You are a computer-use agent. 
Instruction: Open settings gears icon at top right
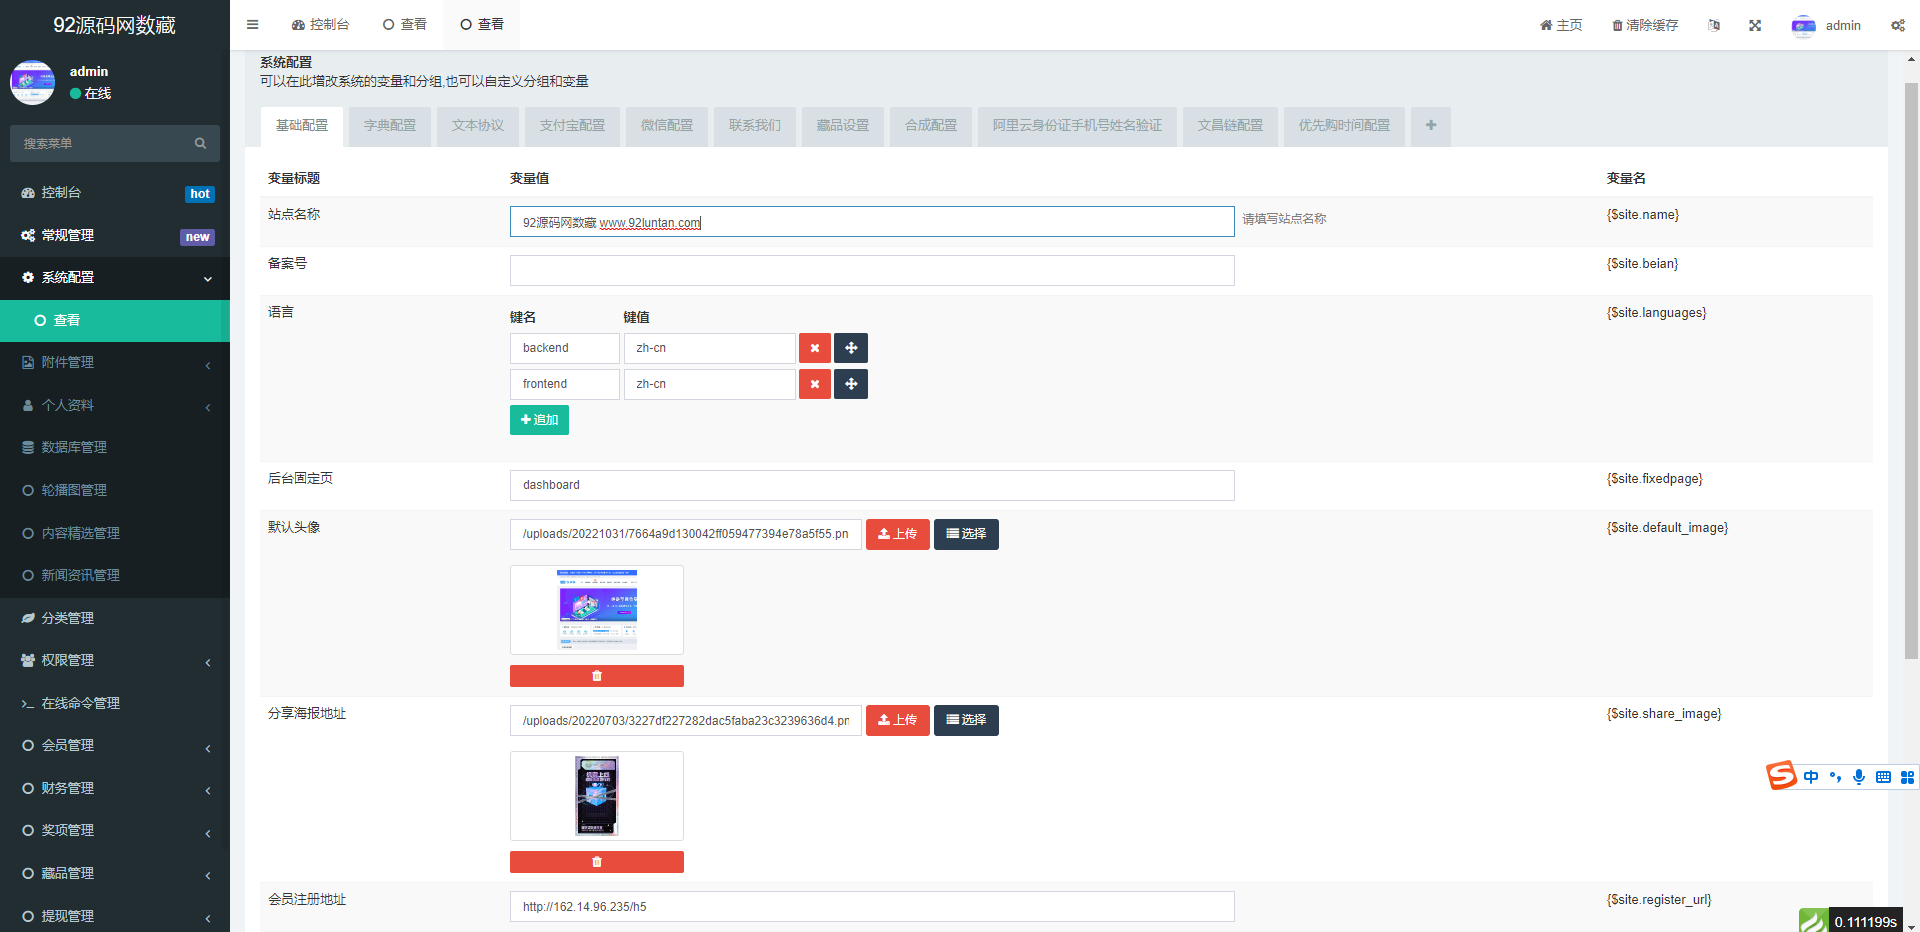1897,25
